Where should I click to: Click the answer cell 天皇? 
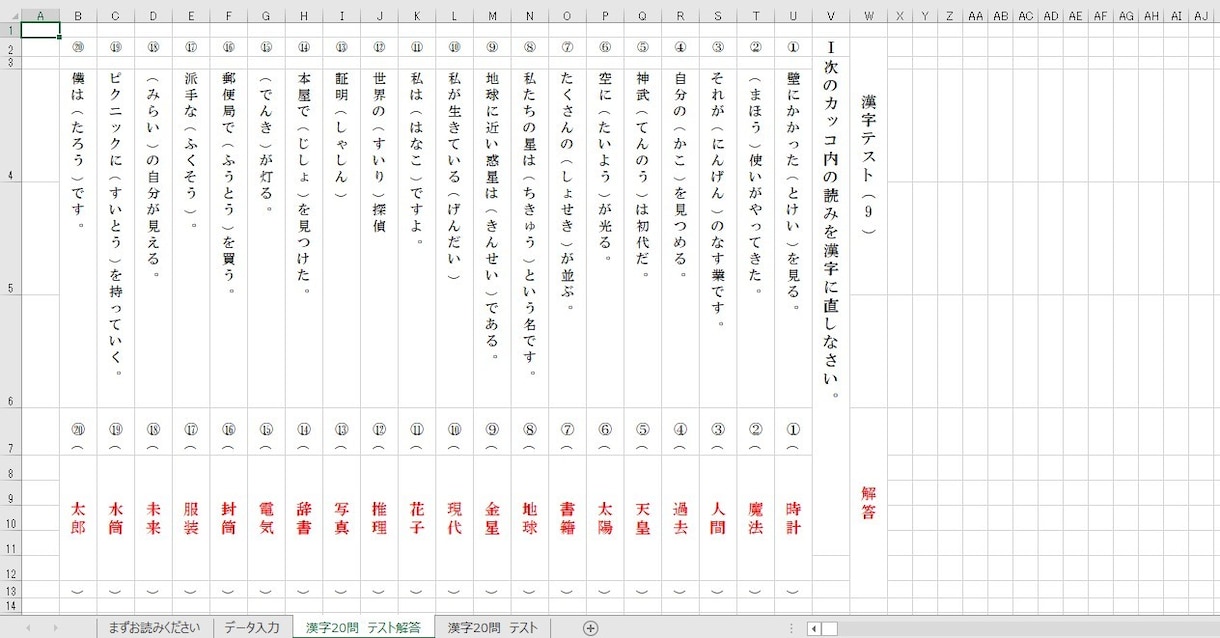point(642,518)
